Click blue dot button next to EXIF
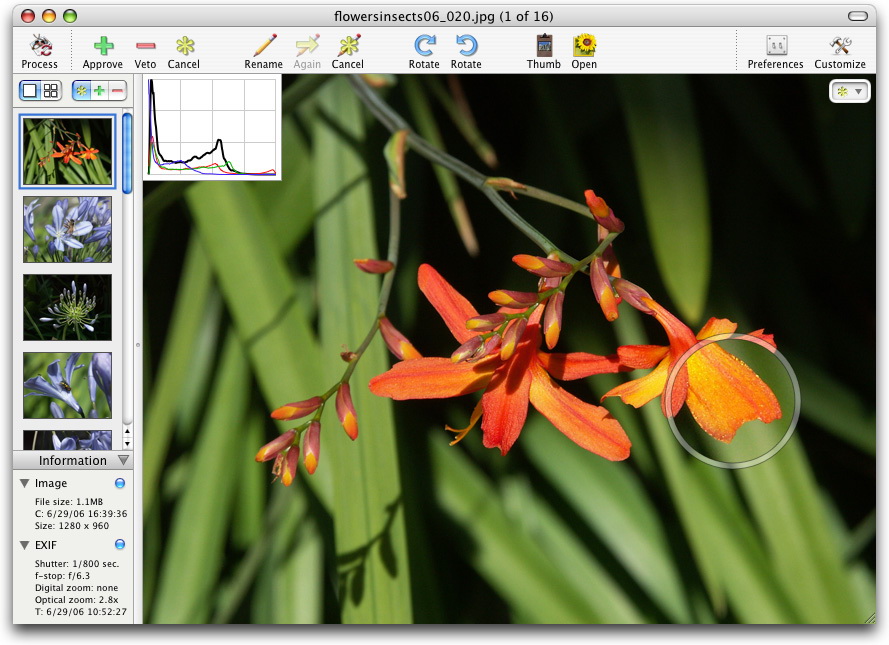This screenshot has width=889, height=645. click(x=120, y=545)
